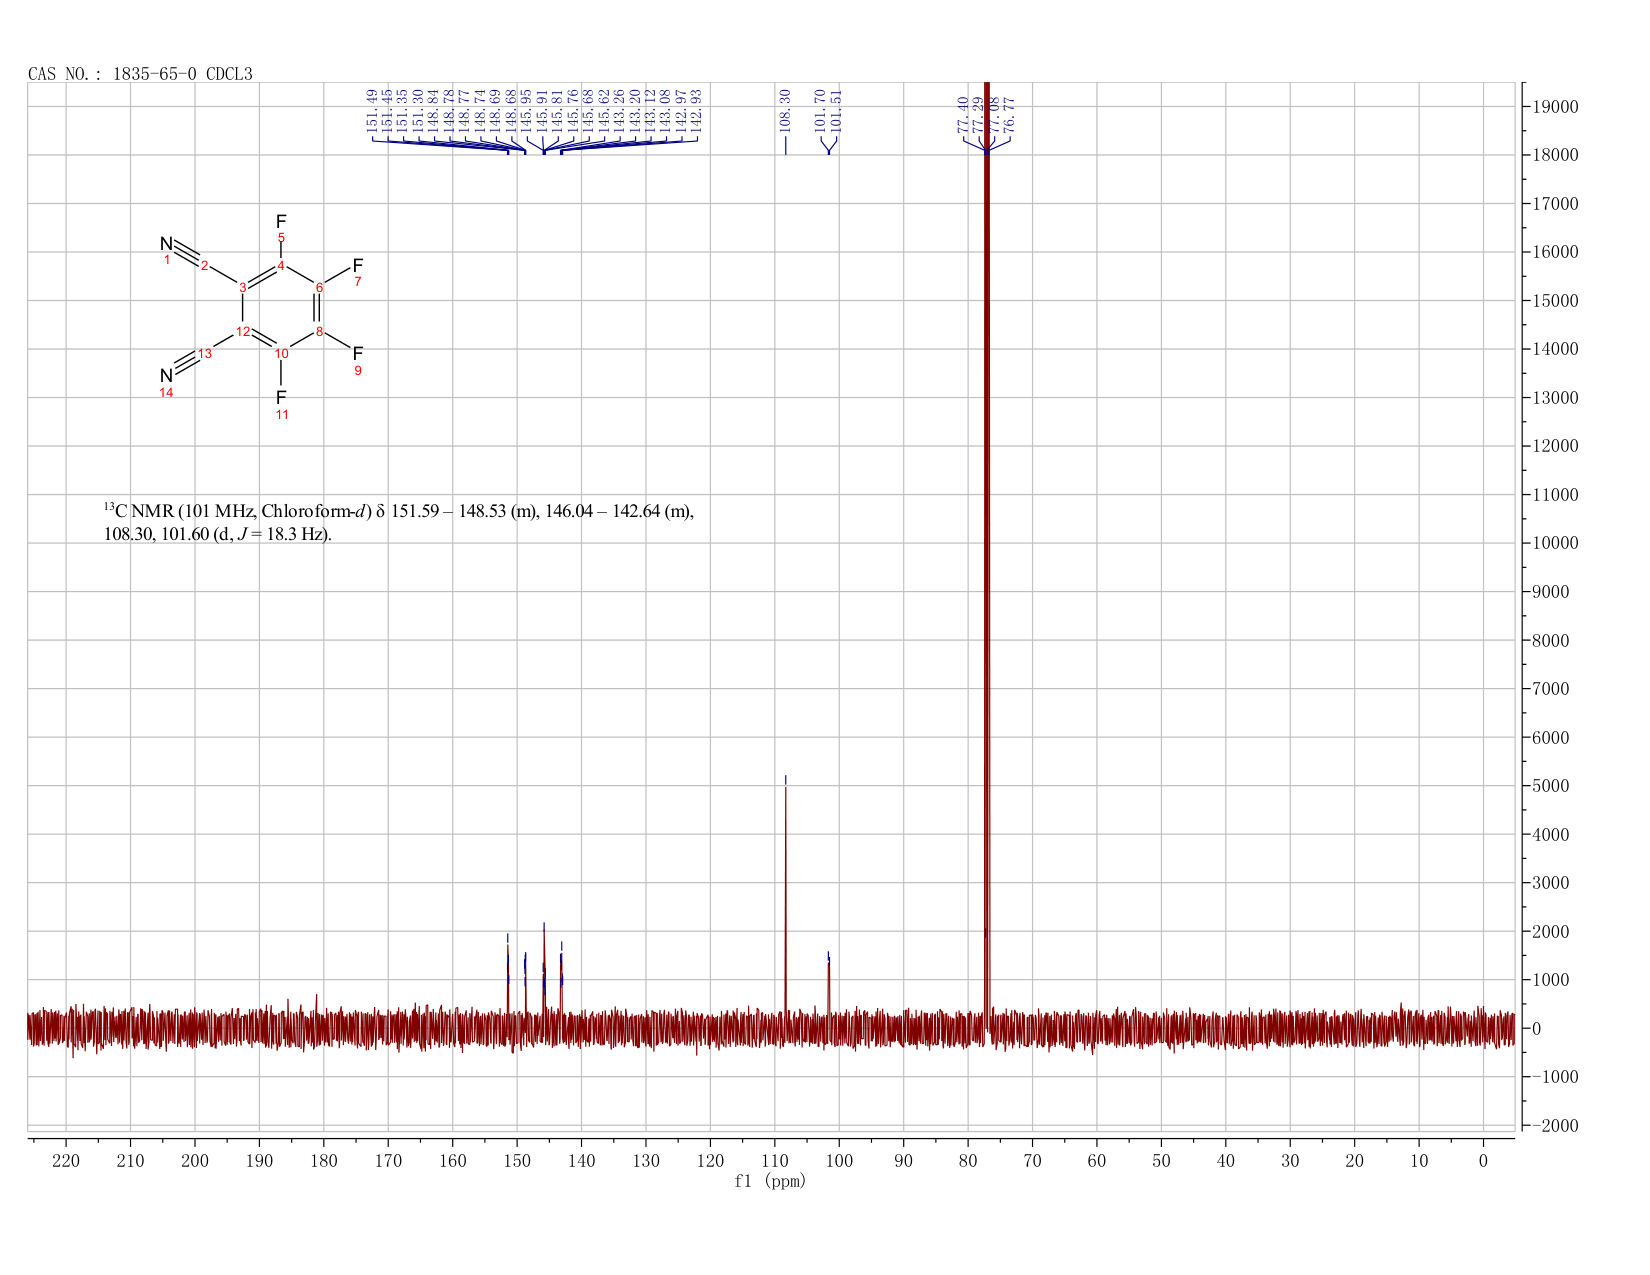Click the -1000 intensity axis value
Viewport: 1650px width, 1275px height.
[1553, 1077]
